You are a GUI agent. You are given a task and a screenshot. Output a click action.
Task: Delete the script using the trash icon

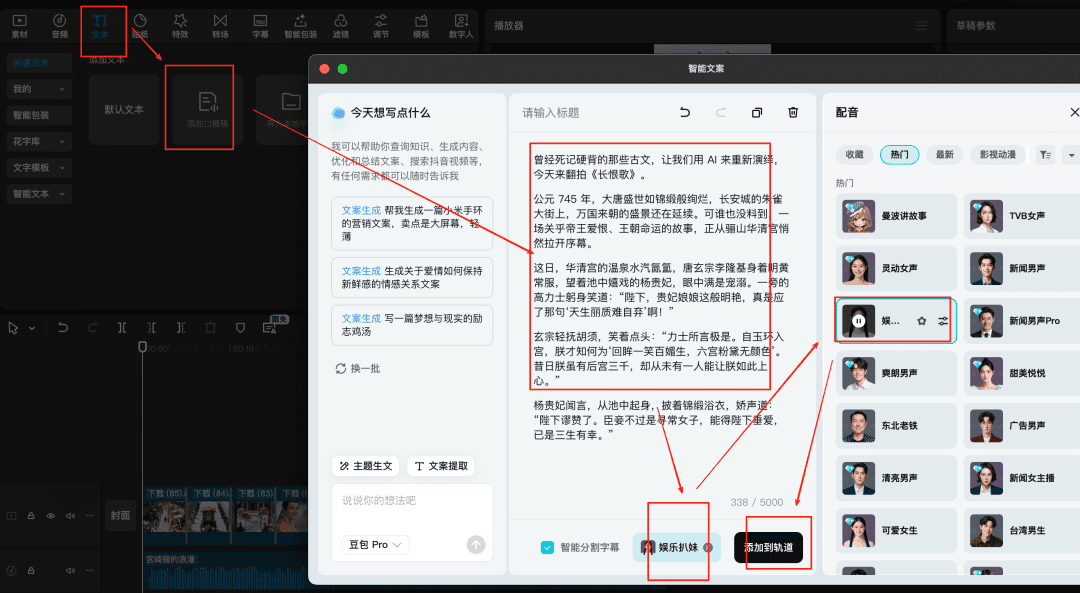(x=793, y=113)
